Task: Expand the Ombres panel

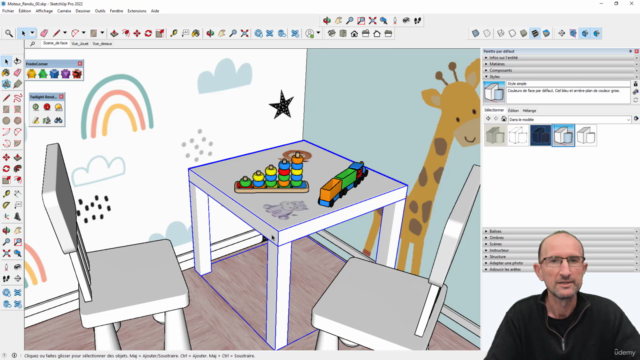Action: pos(560,238)
